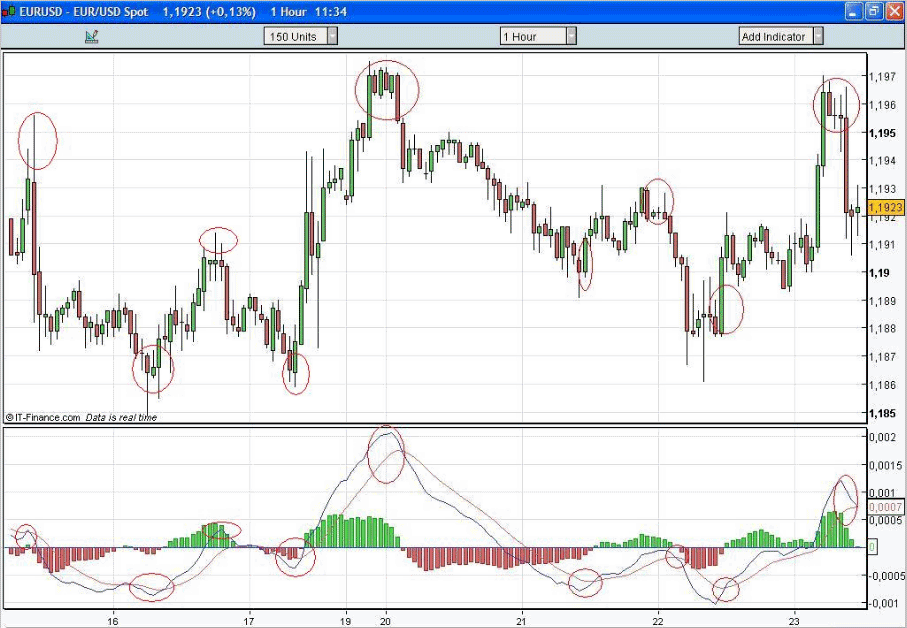Click the 1,19 price axis label

879,272
